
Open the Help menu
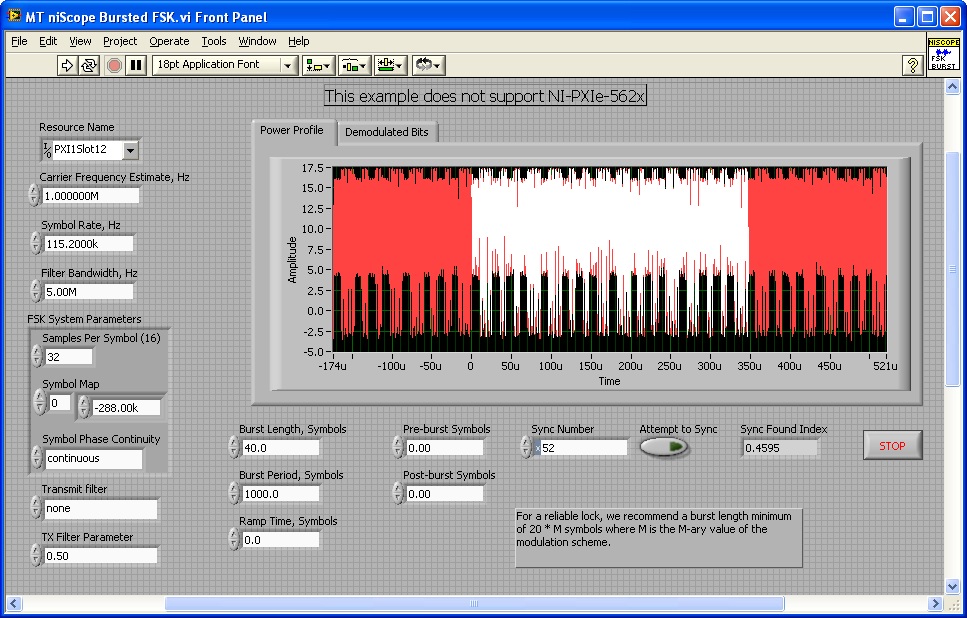click(298, 41)
